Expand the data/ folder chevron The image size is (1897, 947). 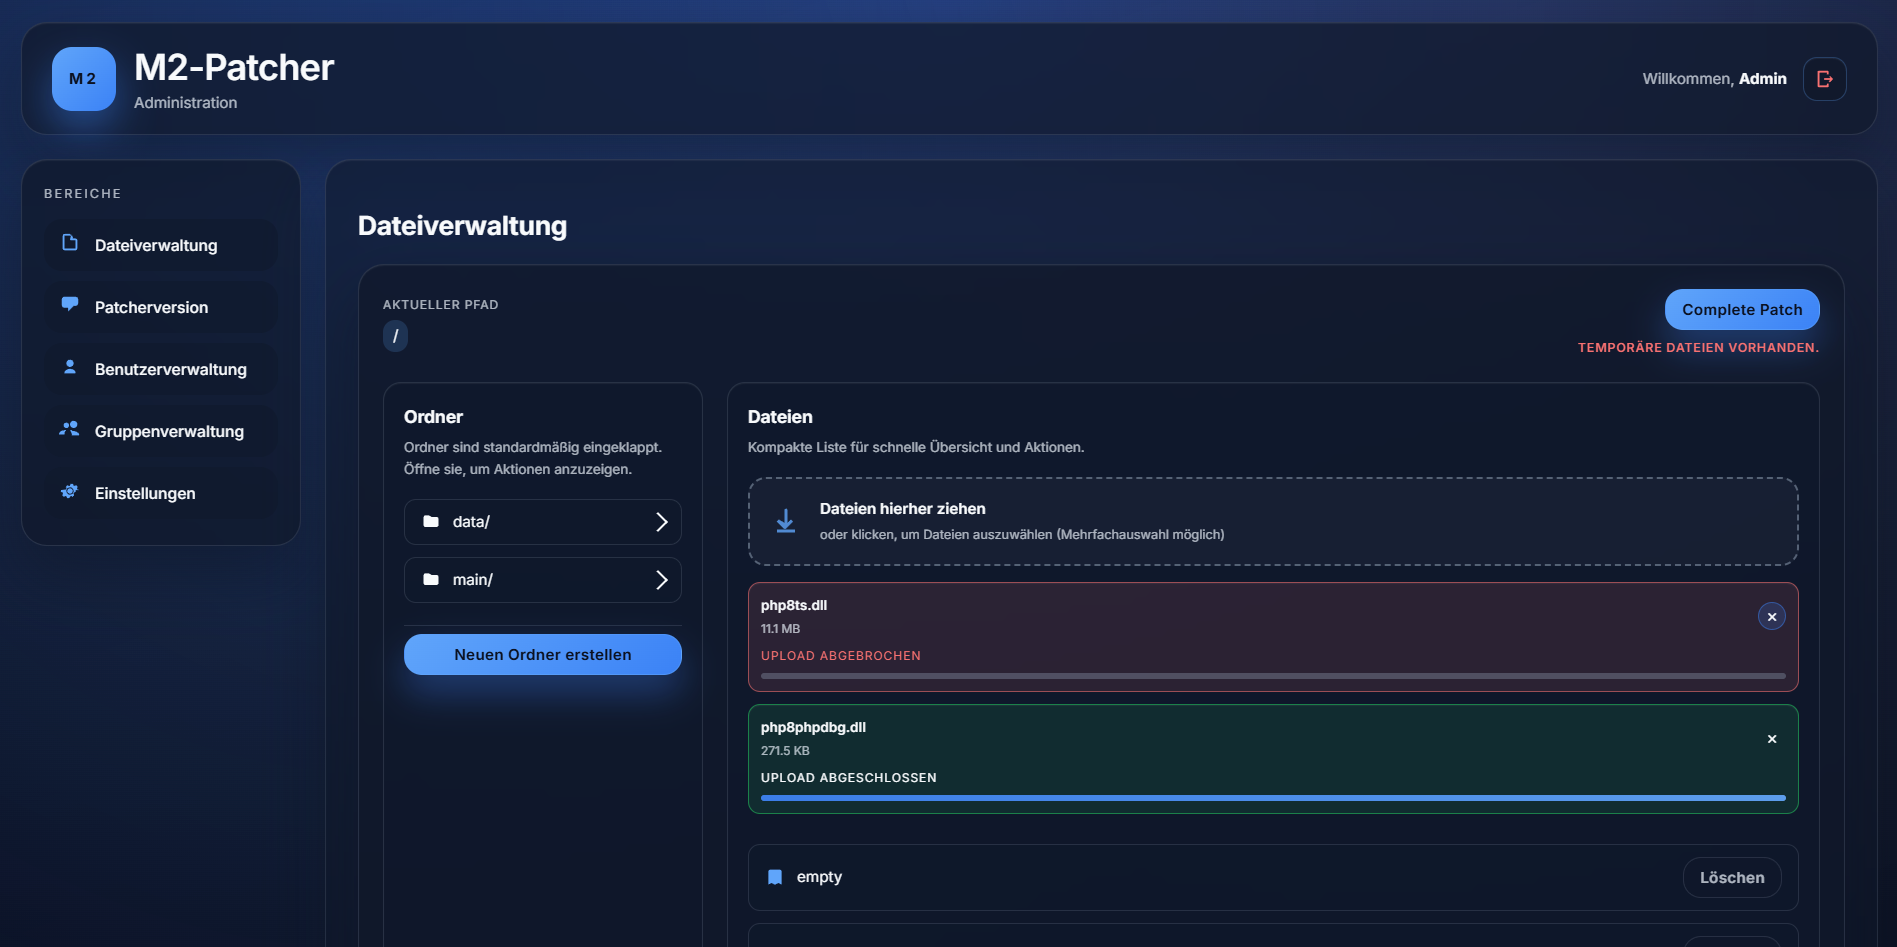(x=661, y=522)
